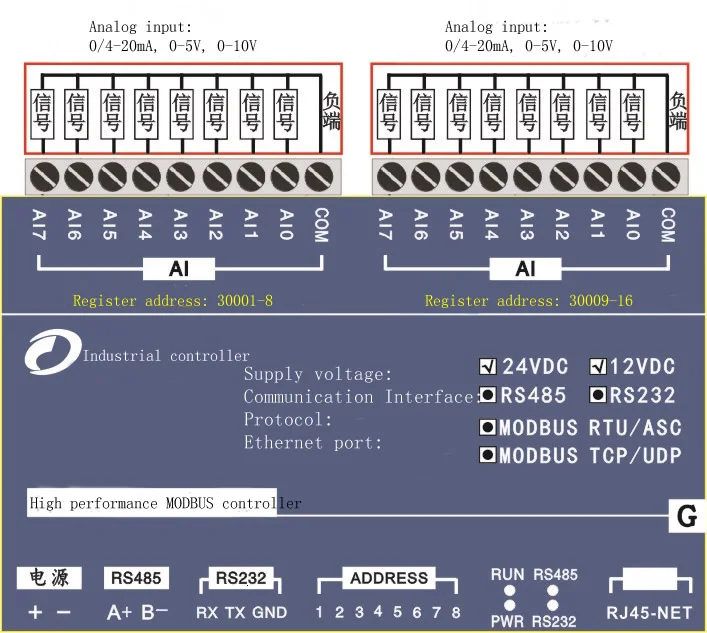Screen dimensions: 707x633
Task: Click the white G model box
Action: click(687, 516)
